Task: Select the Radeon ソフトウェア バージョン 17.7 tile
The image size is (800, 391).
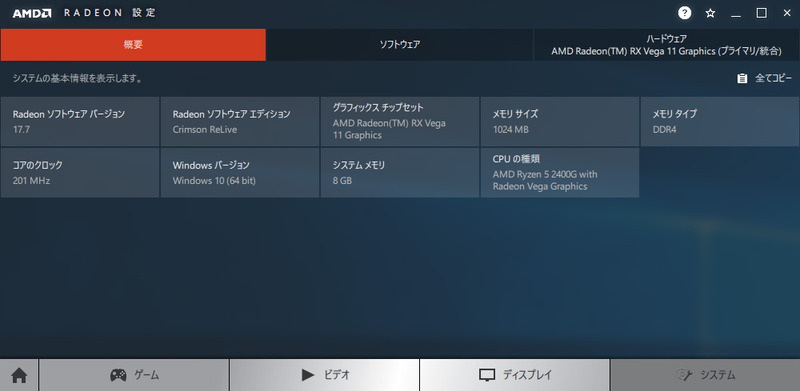Action: tap(80, 121)
